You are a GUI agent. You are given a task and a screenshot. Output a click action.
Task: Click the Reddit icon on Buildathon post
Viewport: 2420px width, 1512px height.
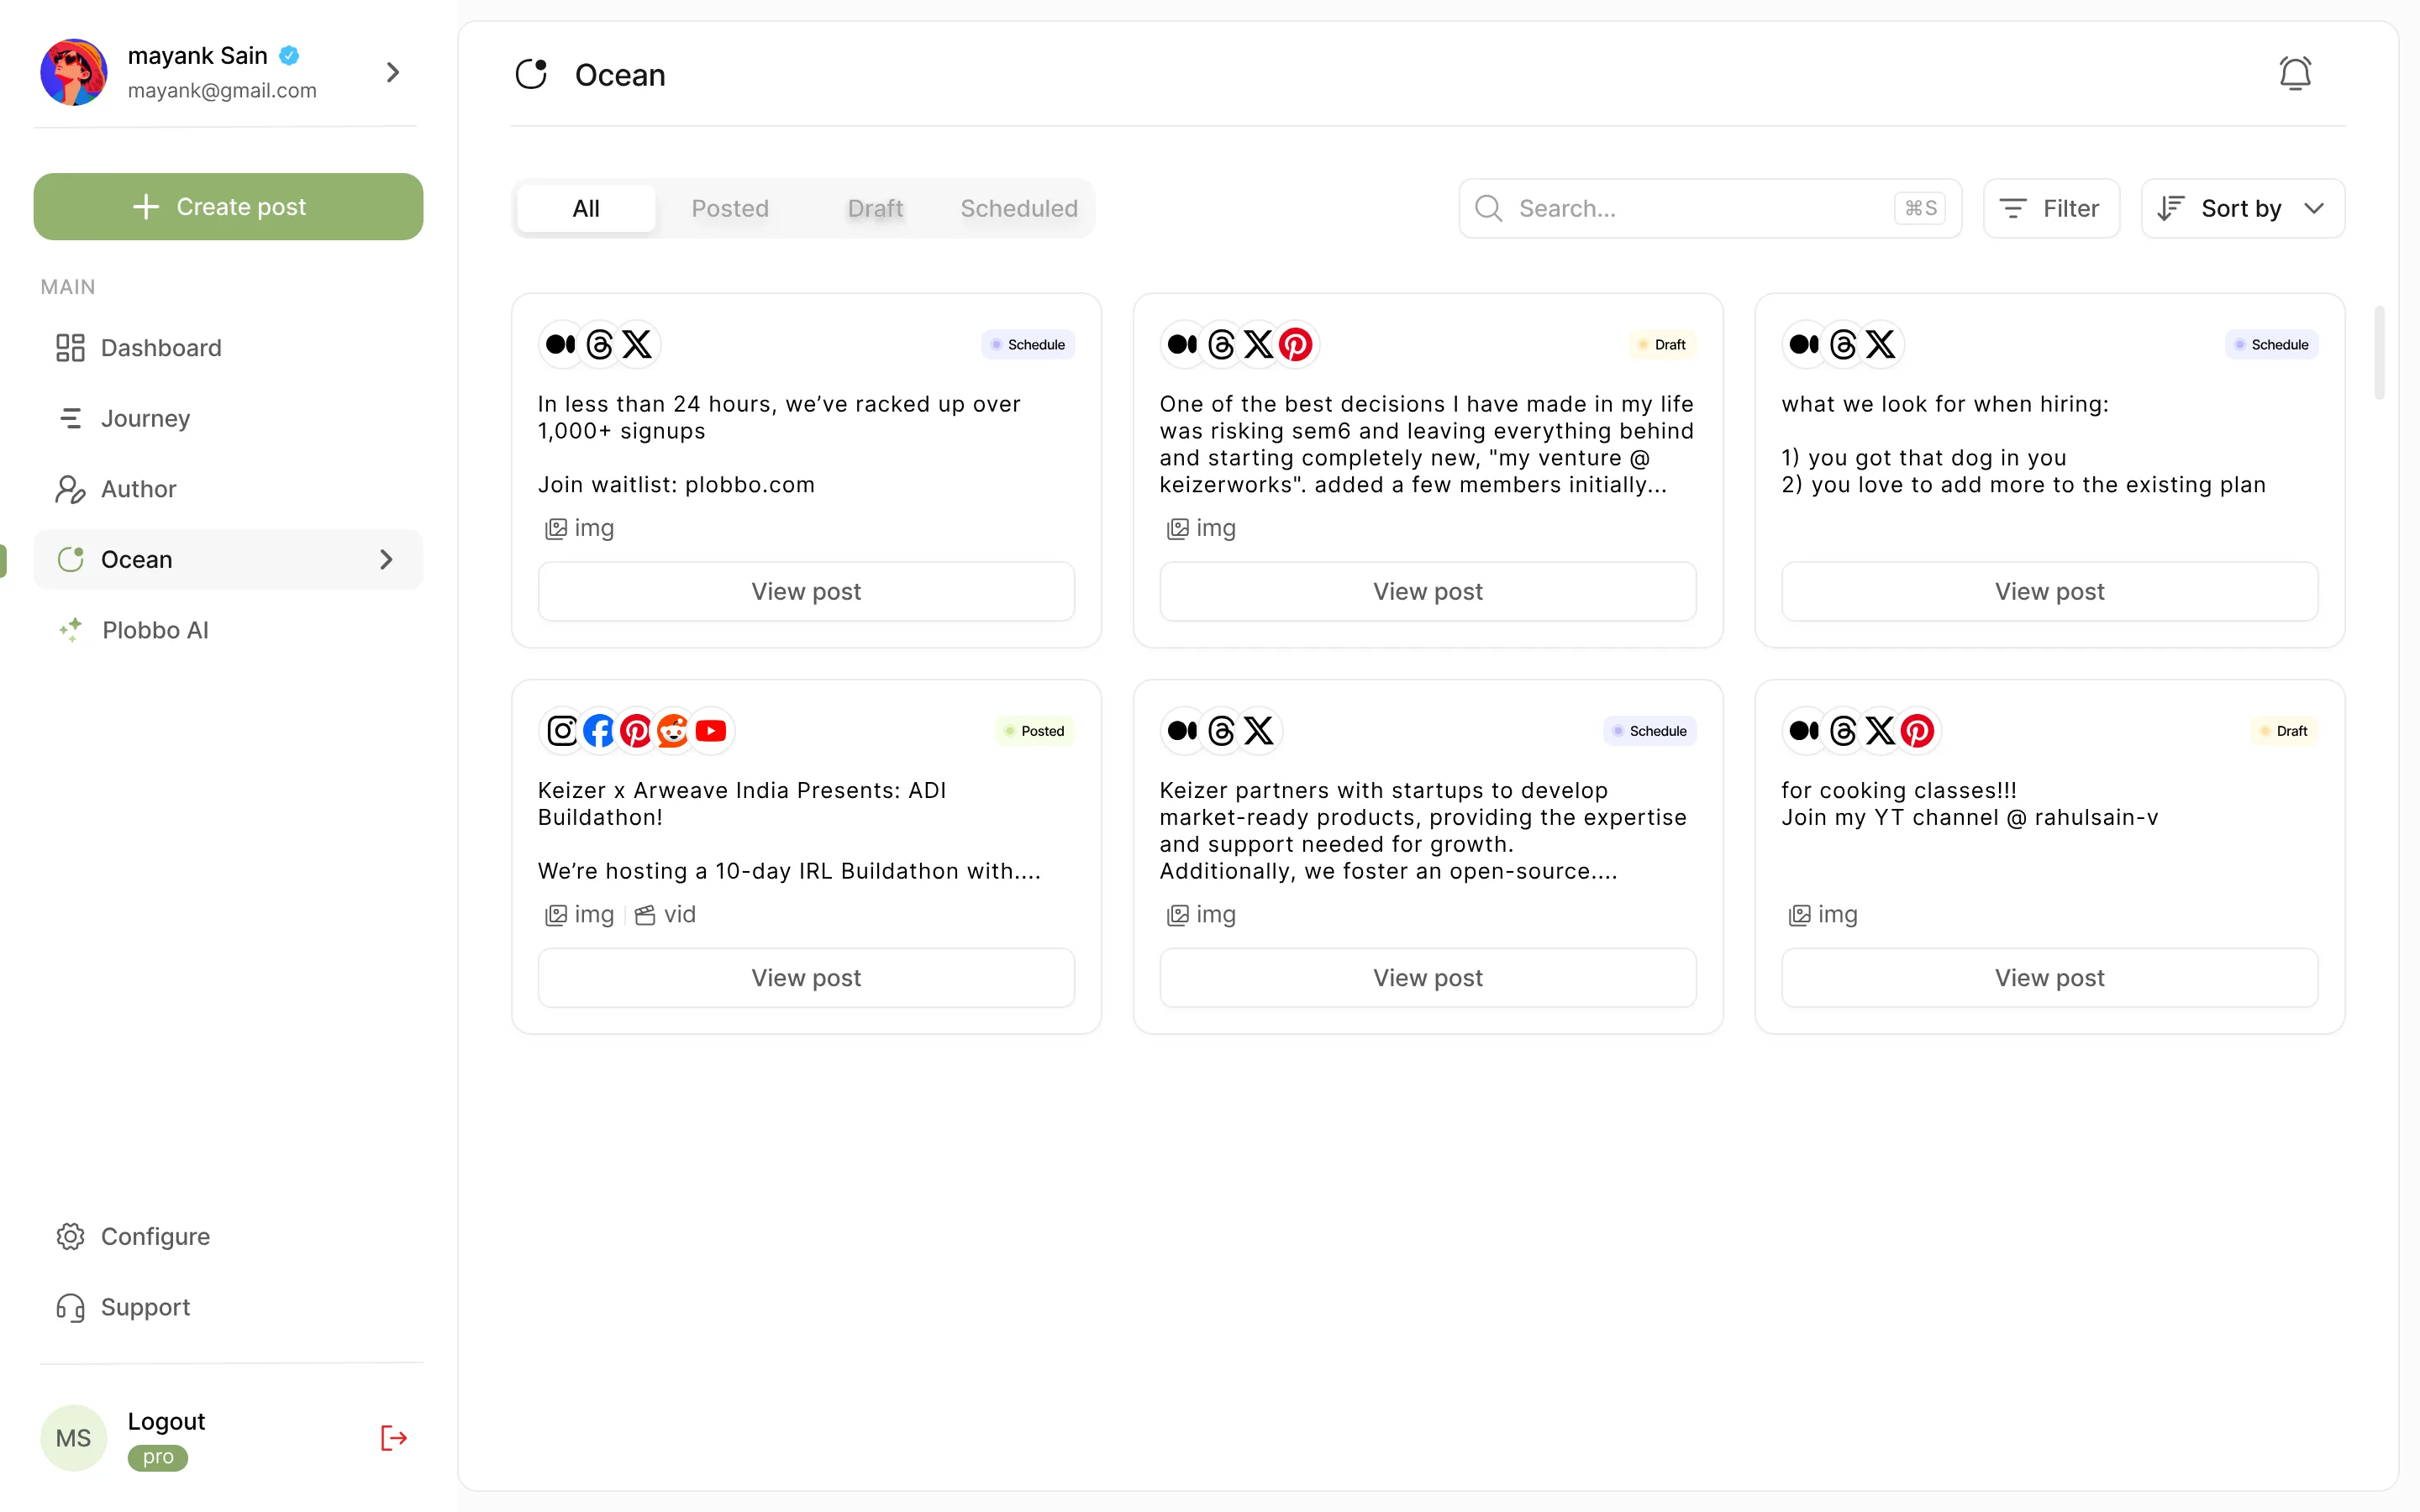coord(674,731)
